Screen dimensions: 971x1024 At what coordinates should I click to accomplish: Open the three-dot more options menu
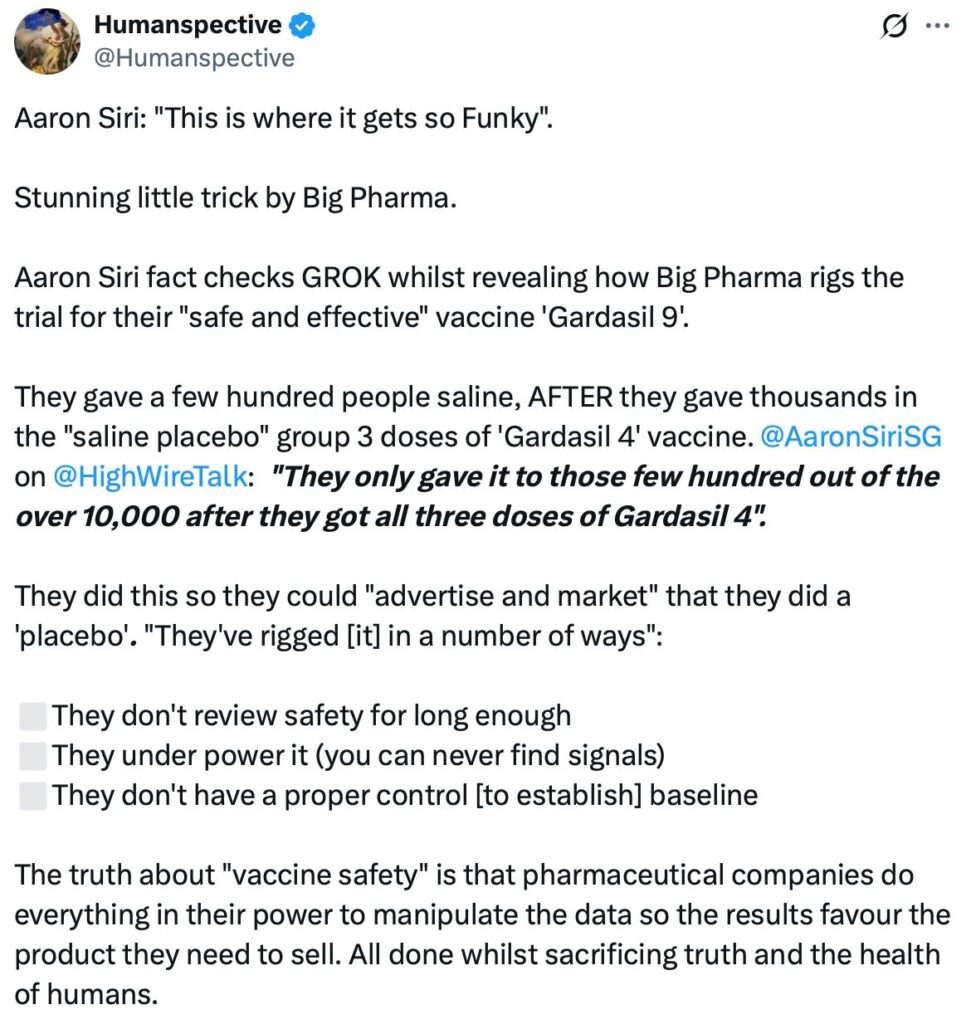[935, 28]
